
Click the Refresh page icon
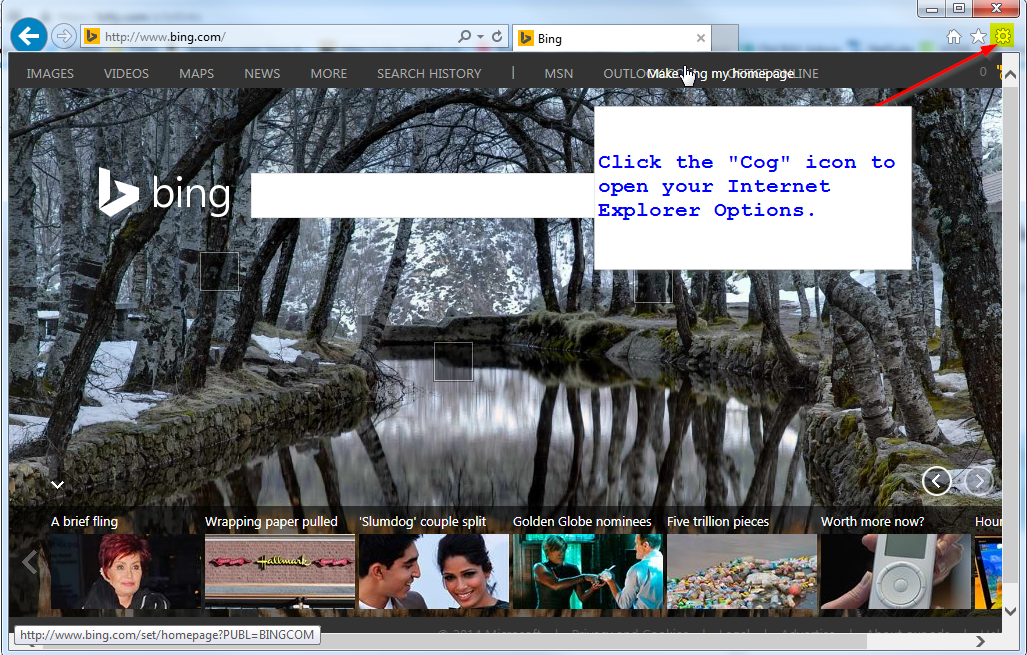pos(497,37)
